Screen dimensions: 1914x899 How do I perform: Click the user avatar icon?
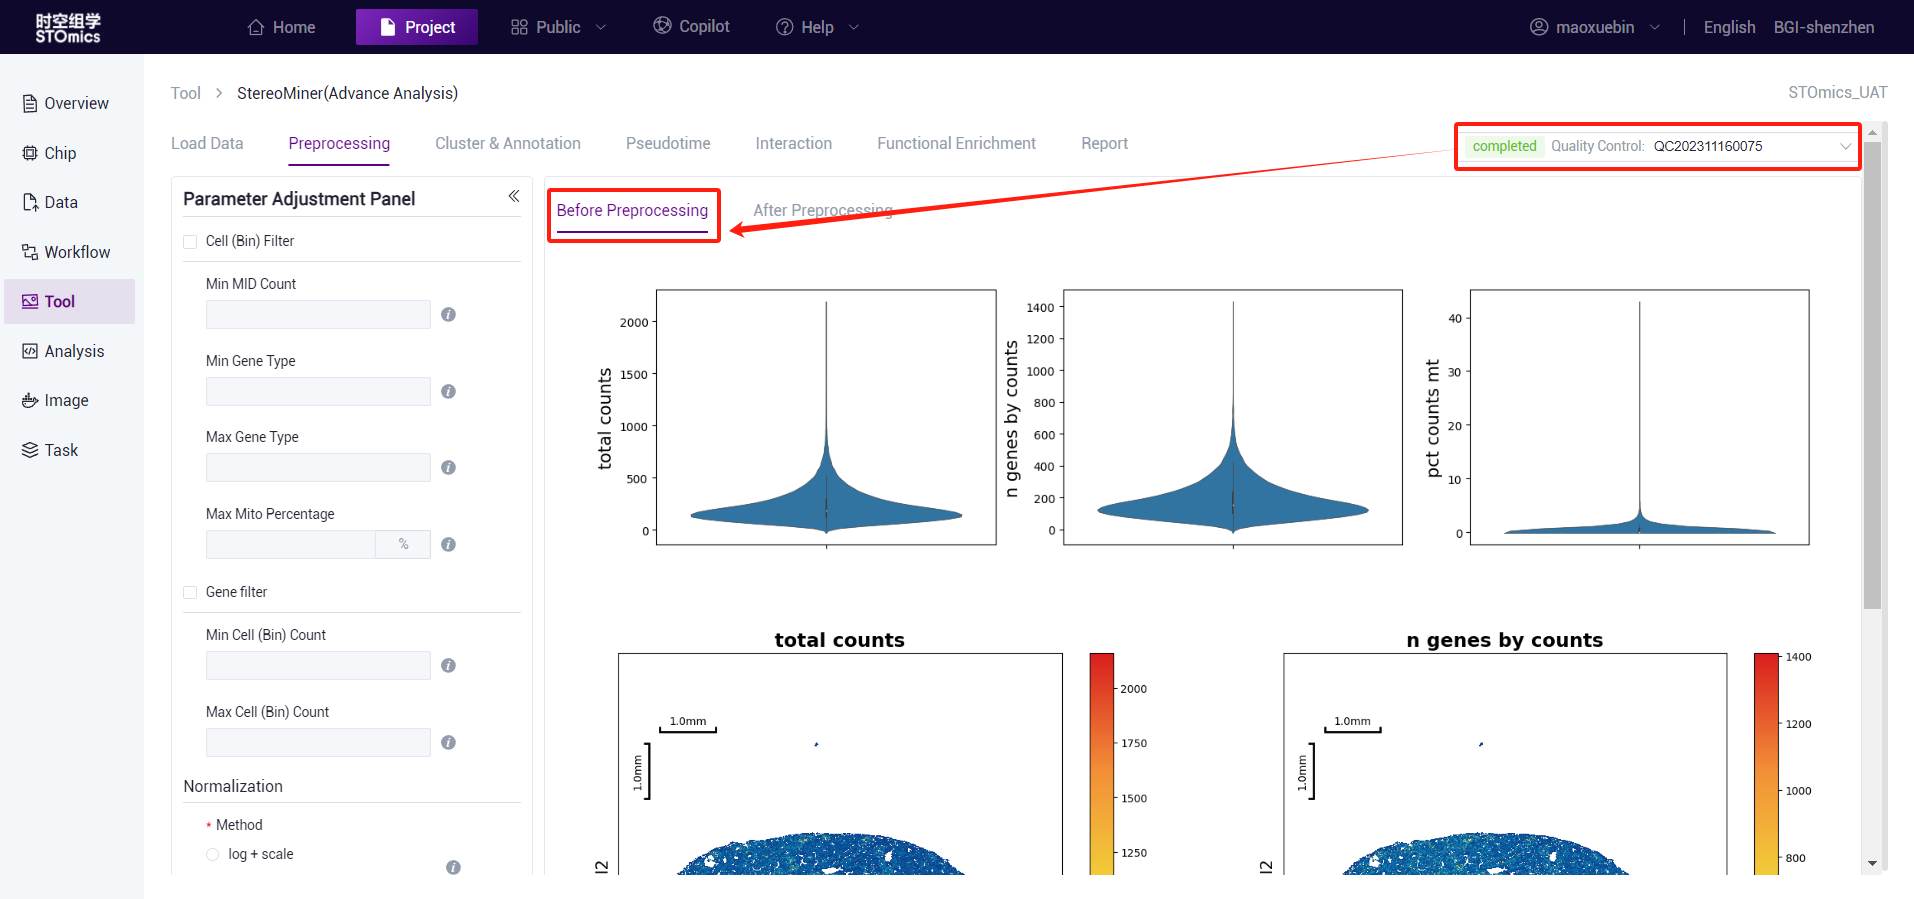point(1539,27)
